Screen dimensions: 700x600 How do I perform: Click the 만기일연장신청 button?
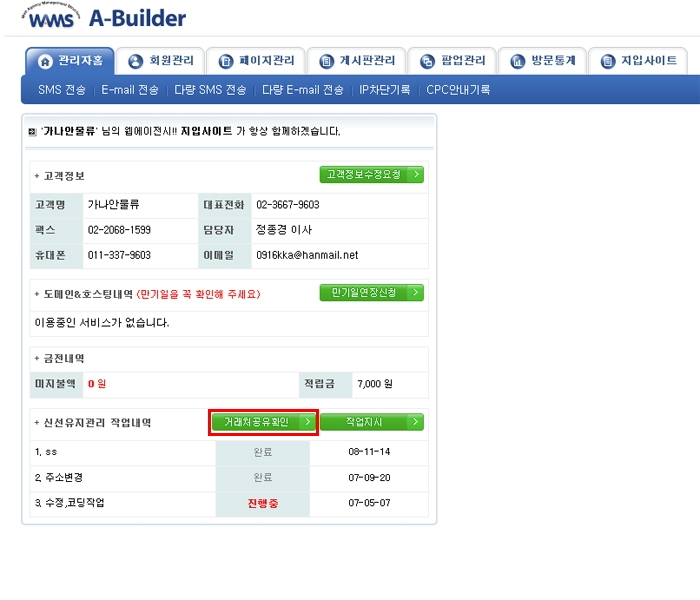pos(371,293)
